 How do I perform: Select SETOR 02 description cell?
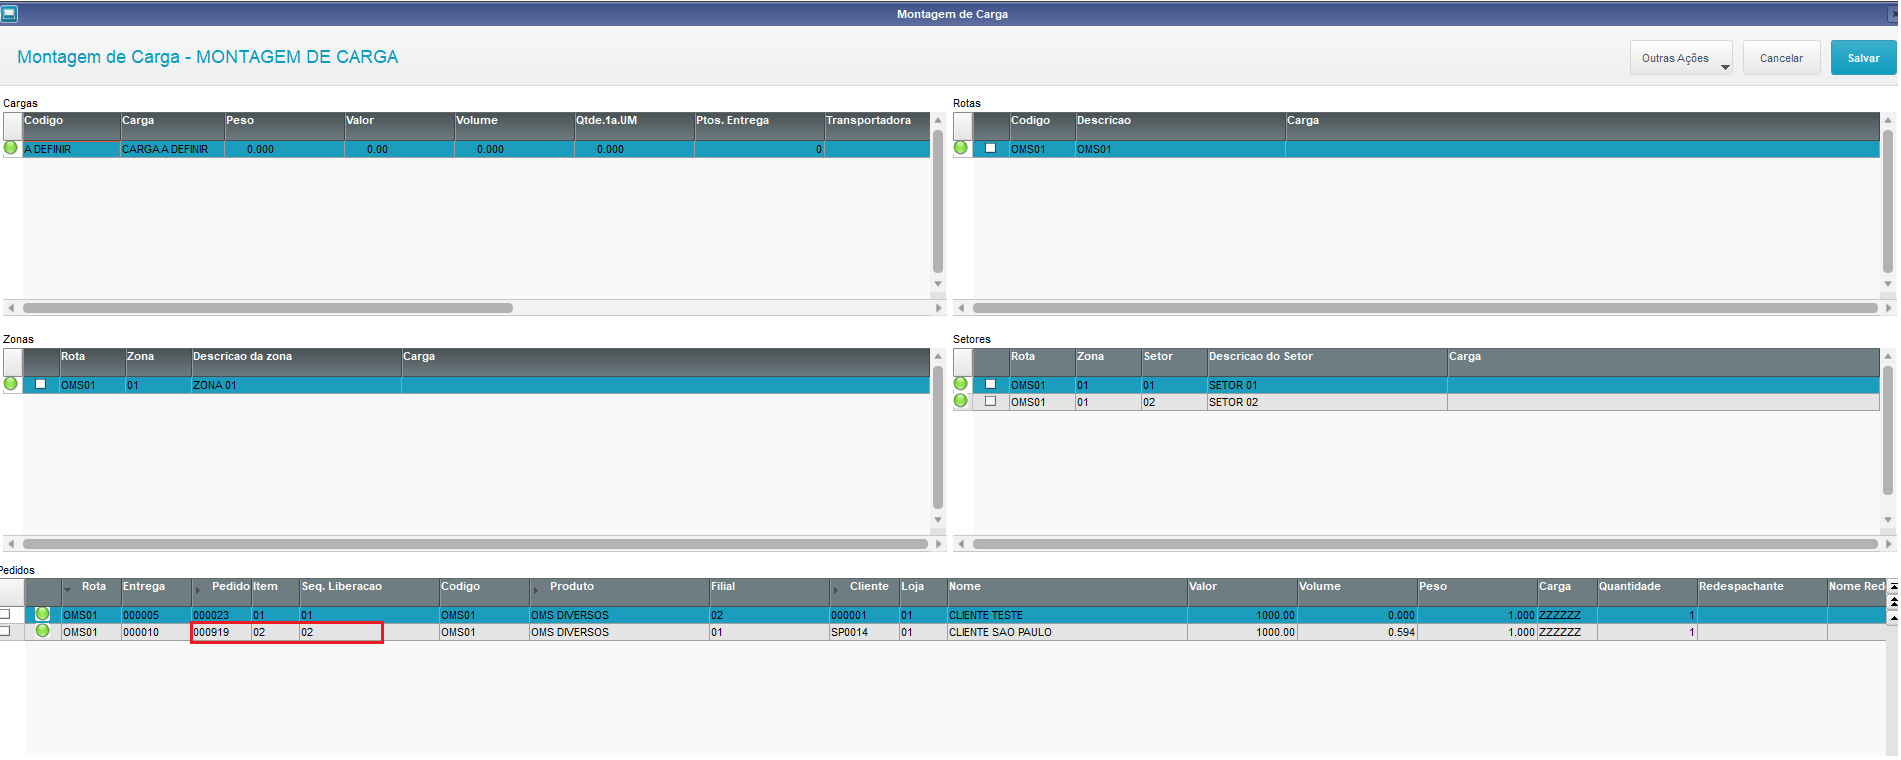1327,402
